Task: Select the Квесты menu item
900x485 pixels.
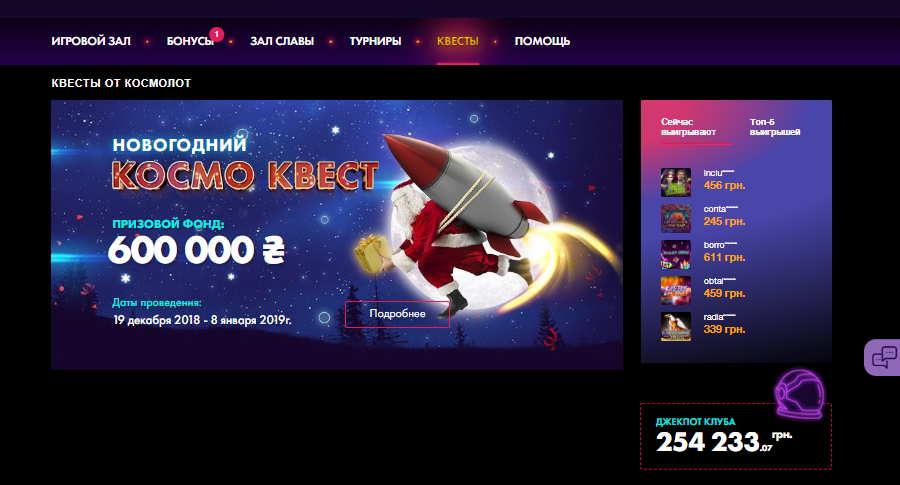Action: pyautogui.click(x=457, y=41)
